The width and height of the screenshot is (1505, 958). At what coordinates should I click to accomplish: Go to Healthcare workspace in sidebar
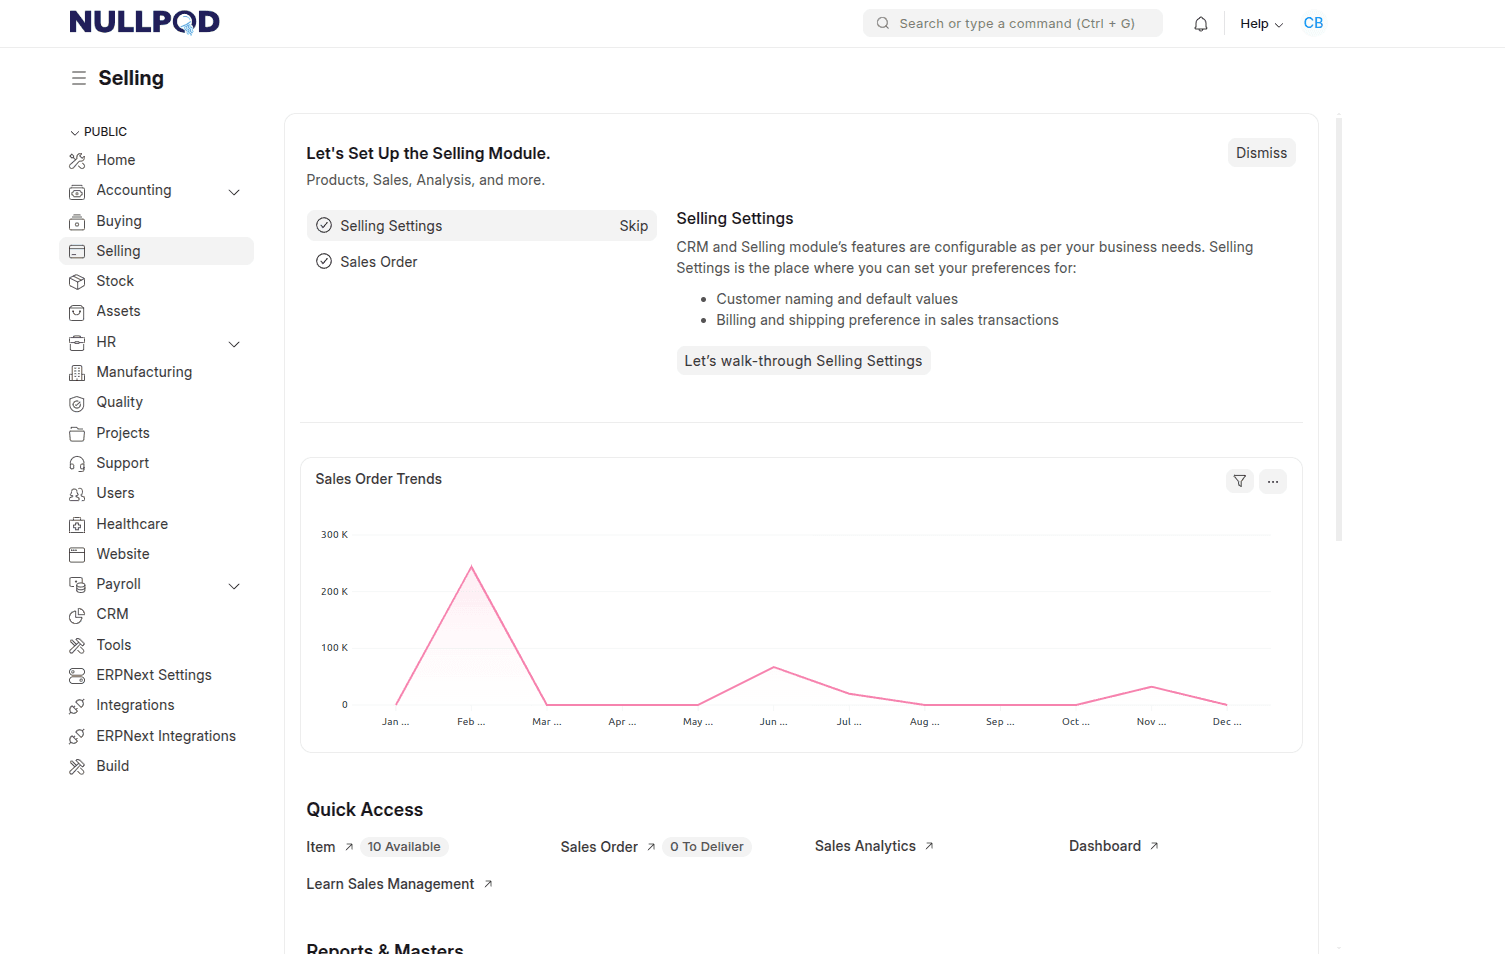132,524
